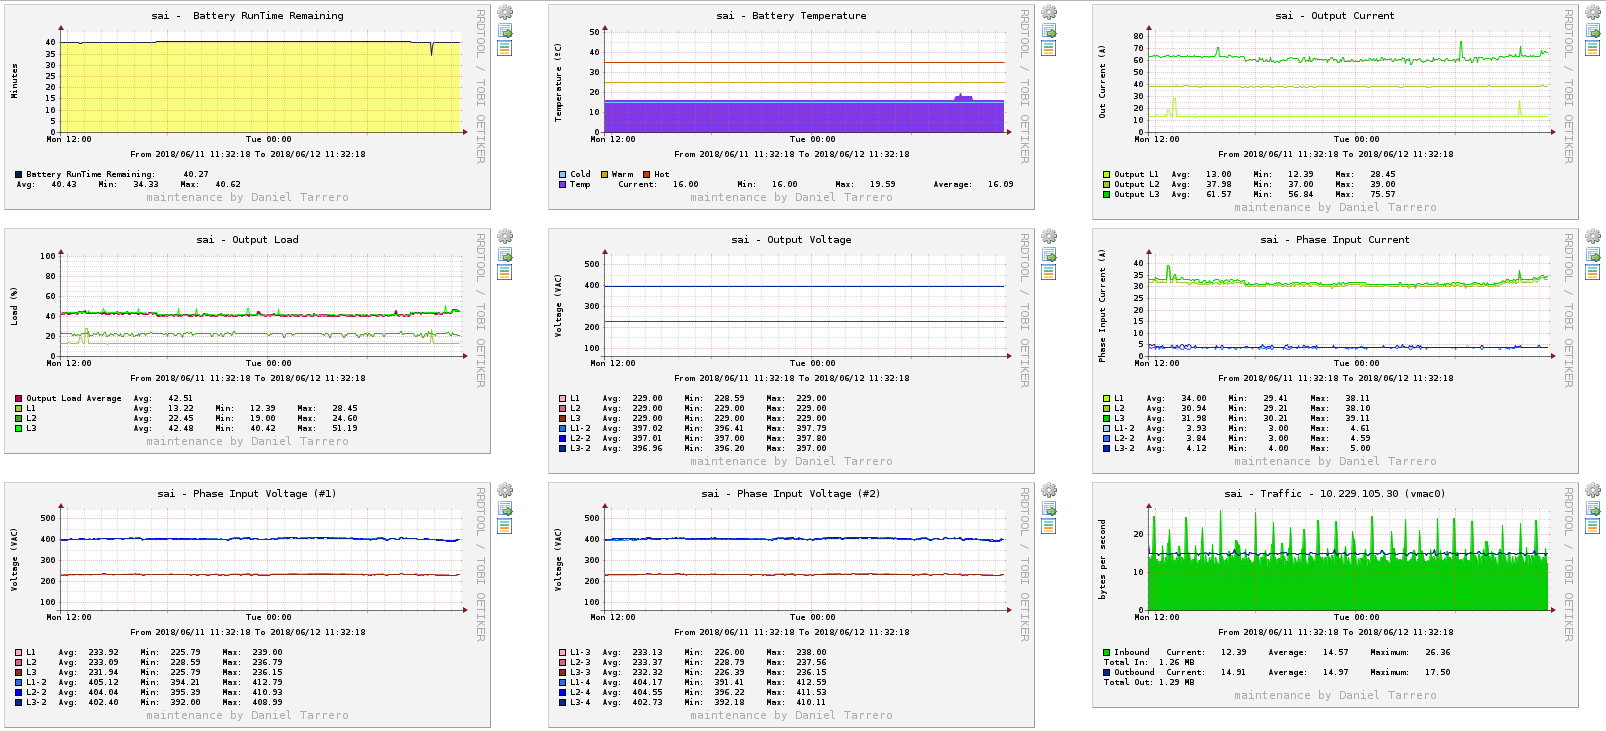
Task: Open properties page icon for Battery RunTime Remaining graph
Action: click(x=505, y=47)
